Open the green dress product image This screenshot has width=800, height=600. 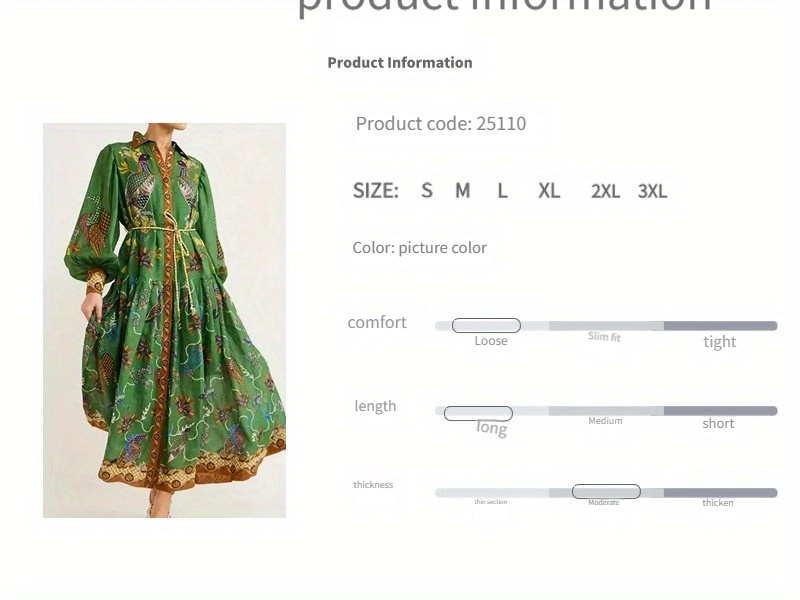point(164,320)
